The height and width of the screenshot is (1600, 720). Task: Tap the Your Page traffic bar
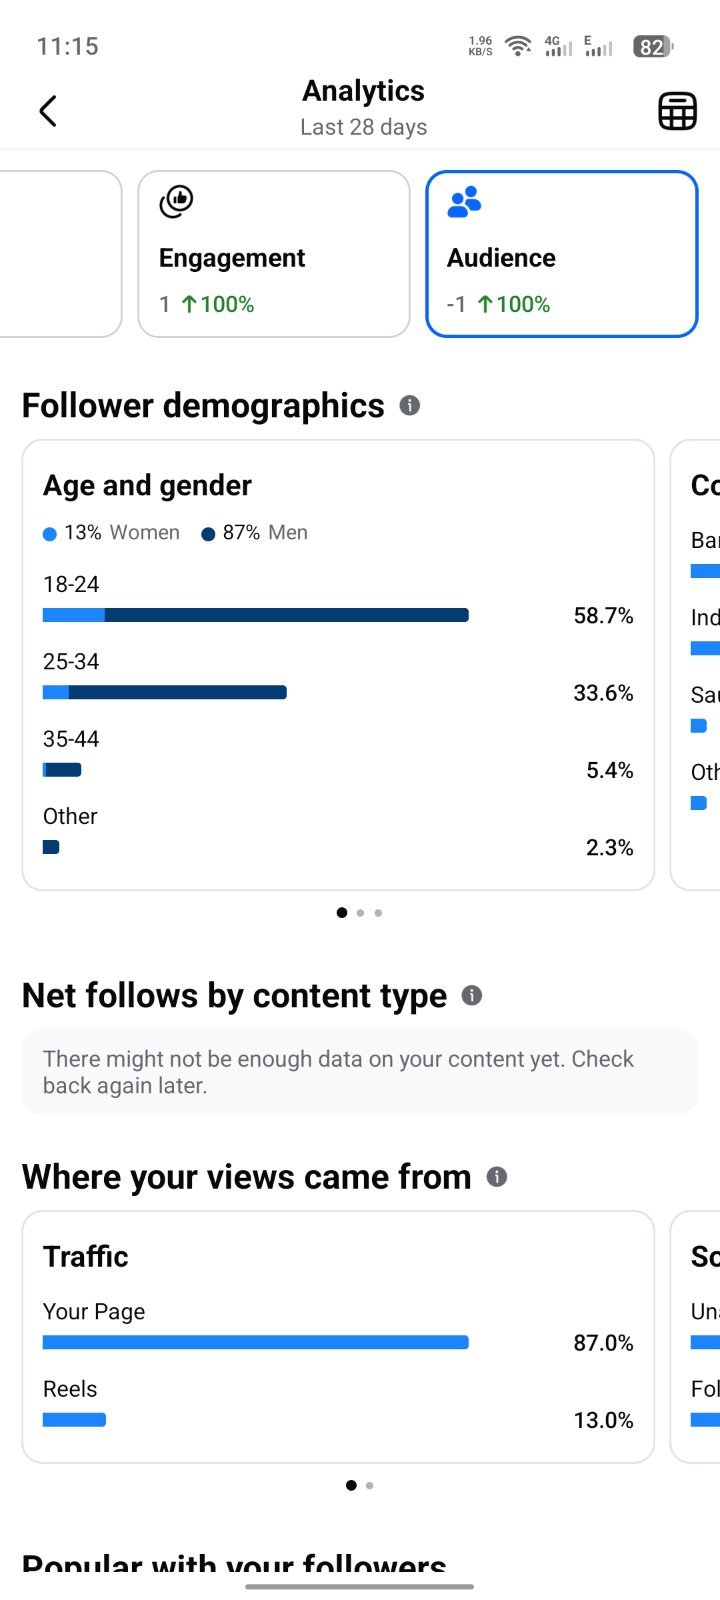256,1342
